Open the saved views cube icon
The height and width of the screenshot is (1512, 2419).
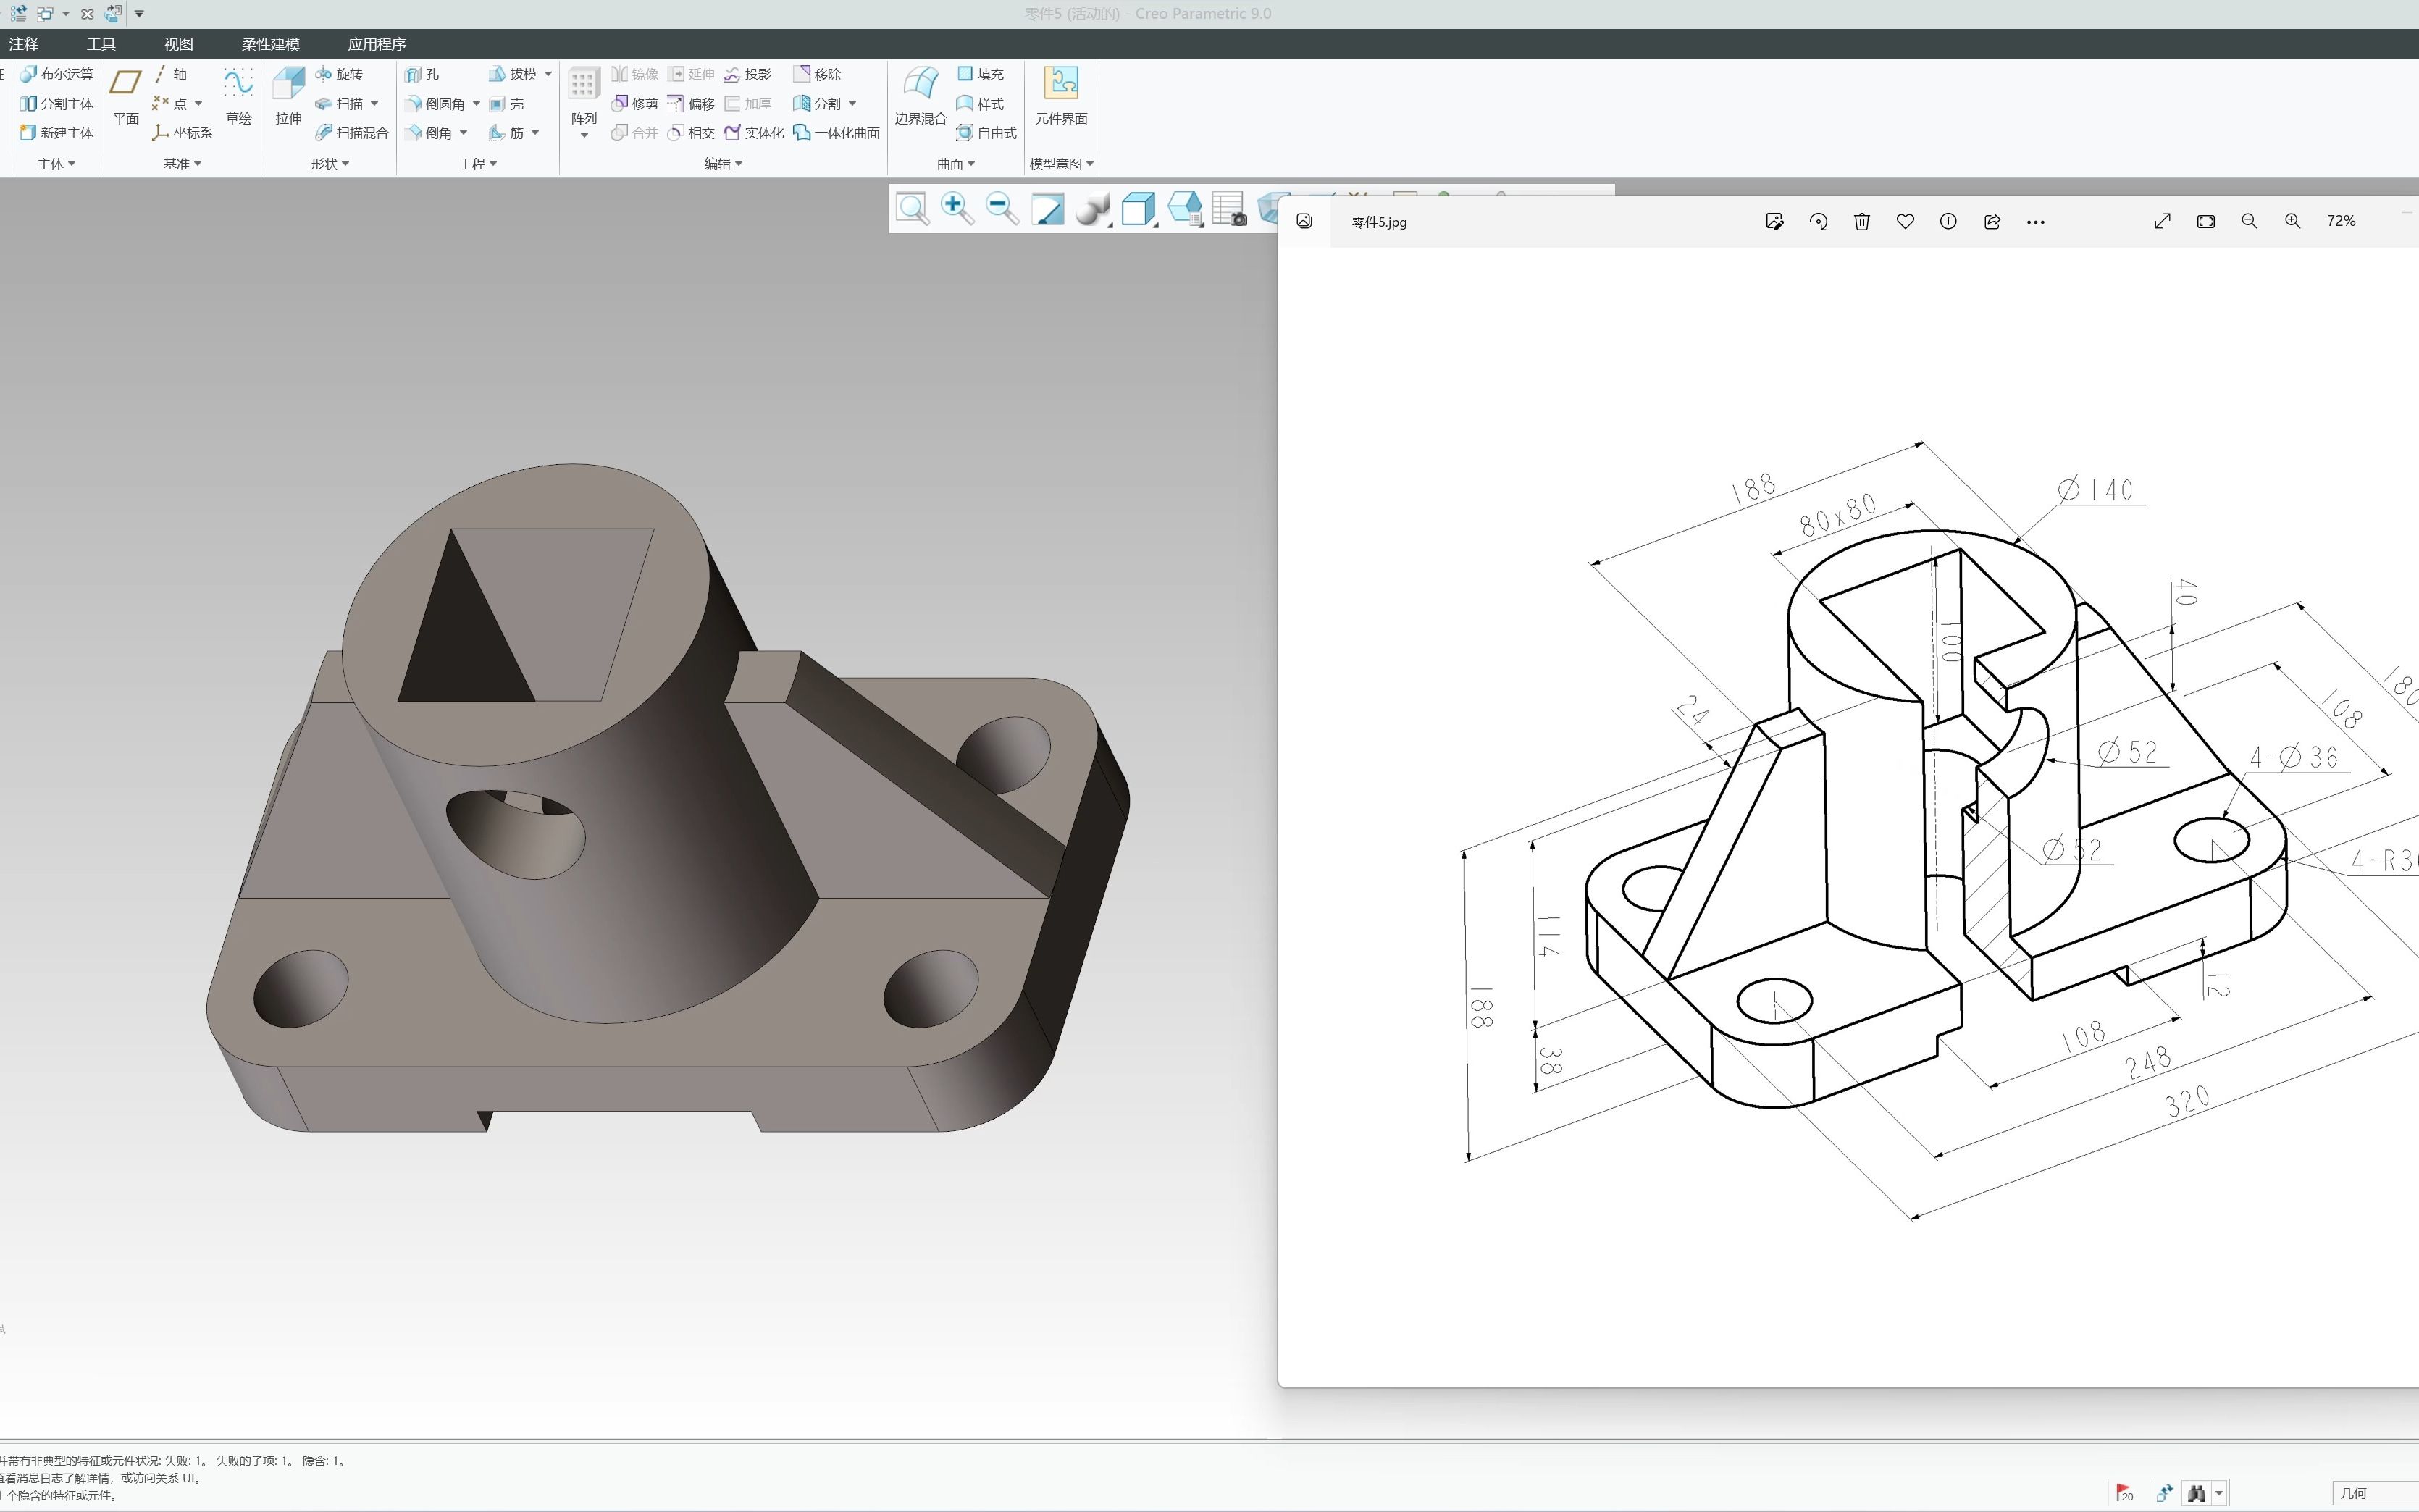point(1138,209)
